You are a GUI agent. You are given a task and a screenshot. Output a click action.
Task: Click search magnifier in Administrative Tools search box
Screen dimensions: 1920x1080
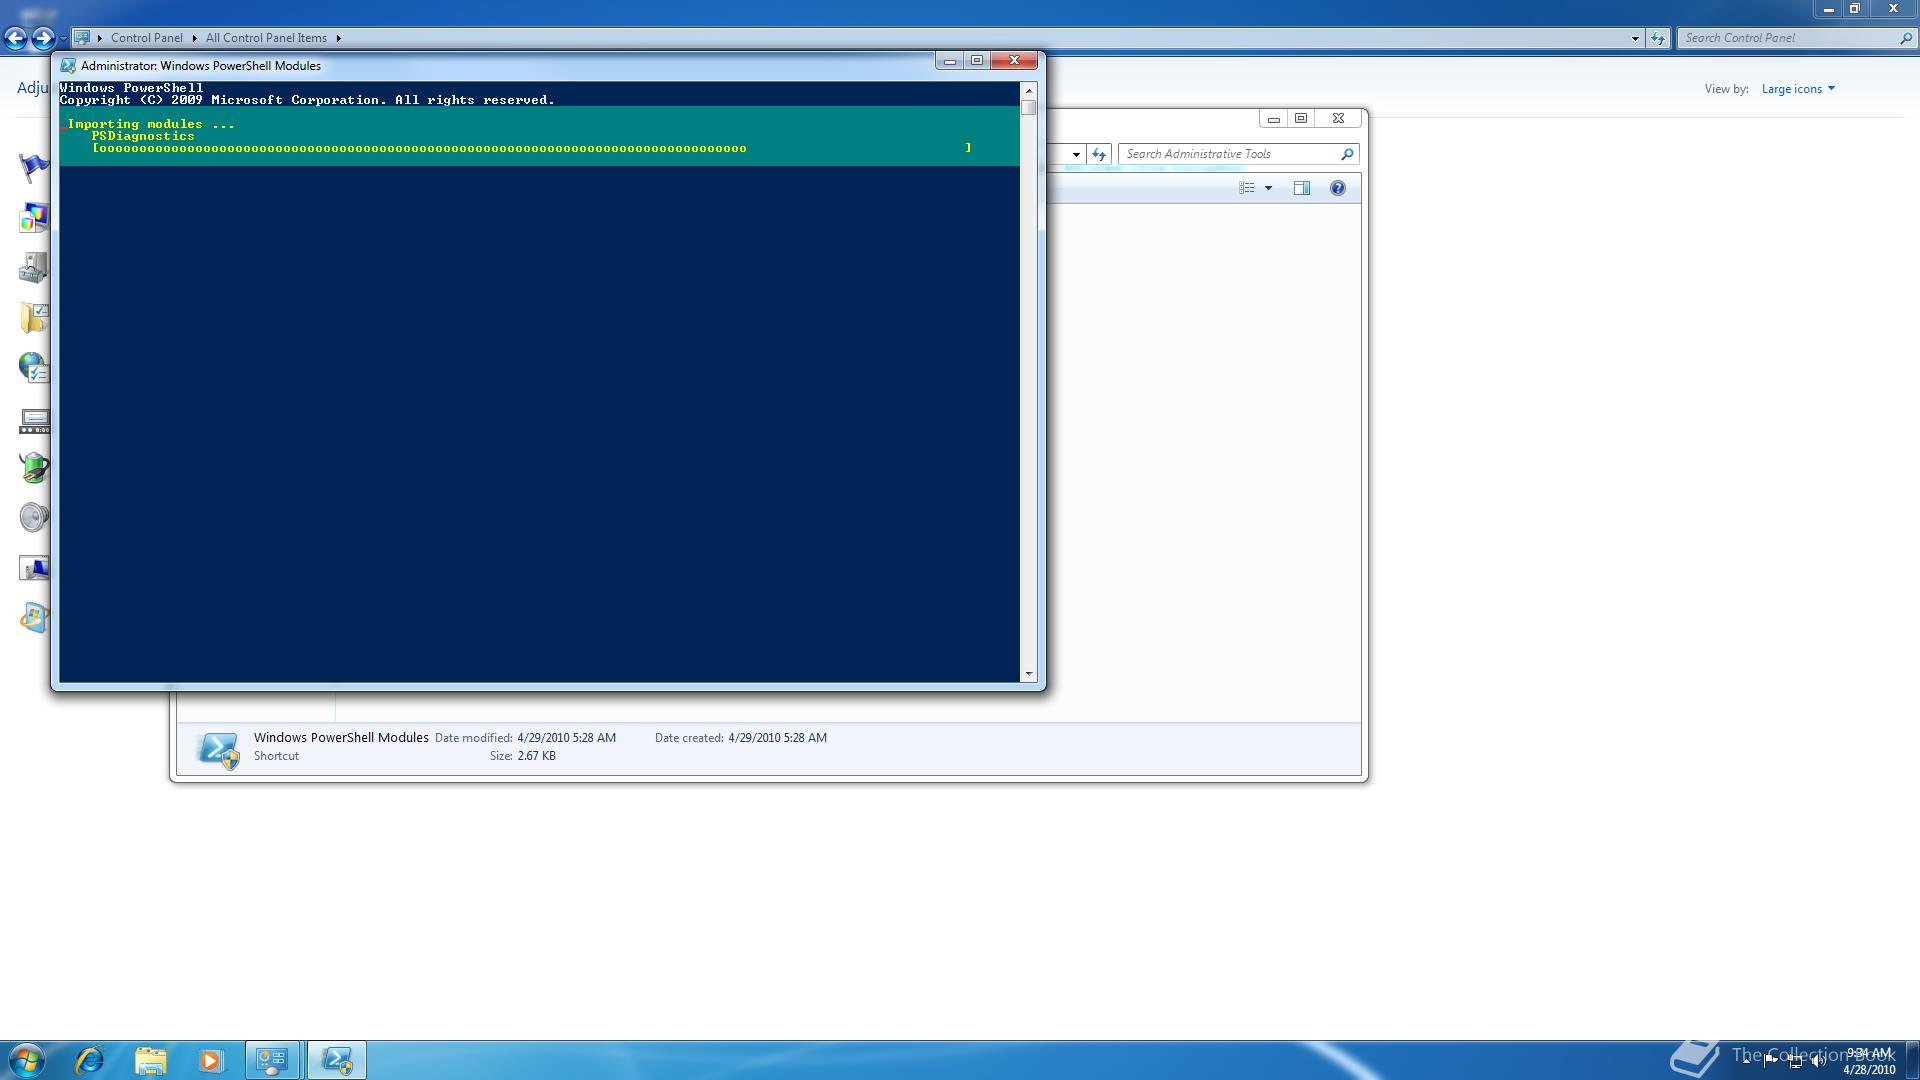coord(1347,154)
